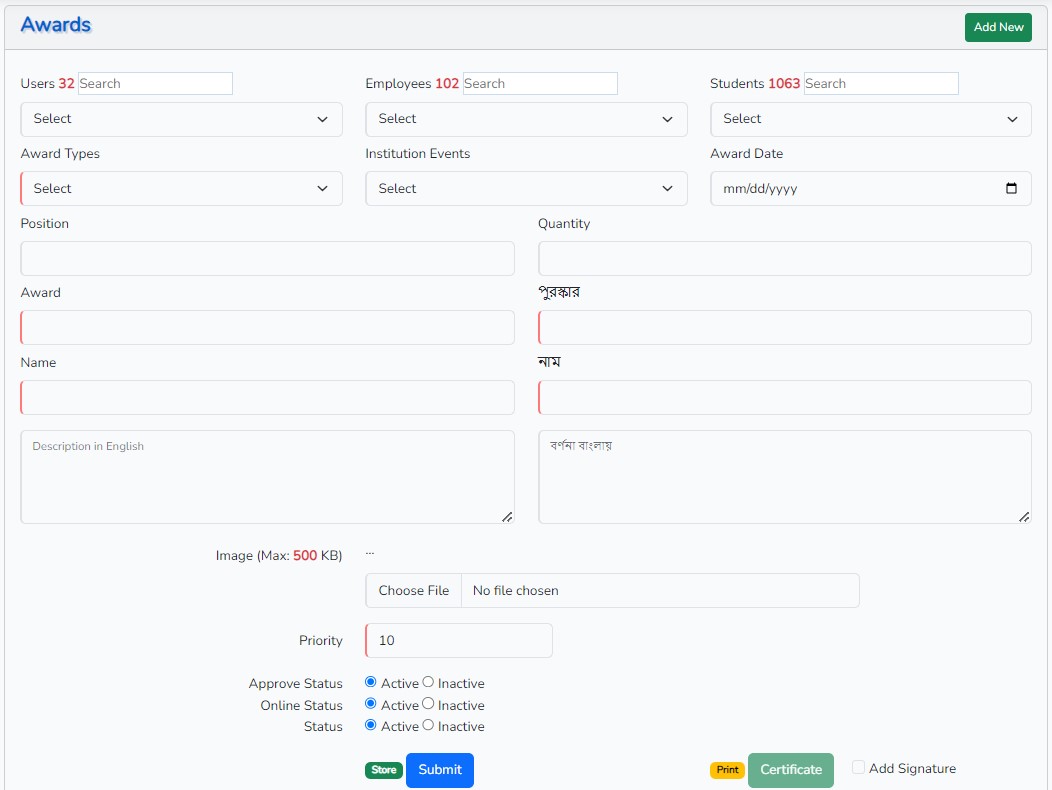Set Online Status to Inactive
Image resolution: width=1052 pixels, height=790 pixels.
coord(428,704)
